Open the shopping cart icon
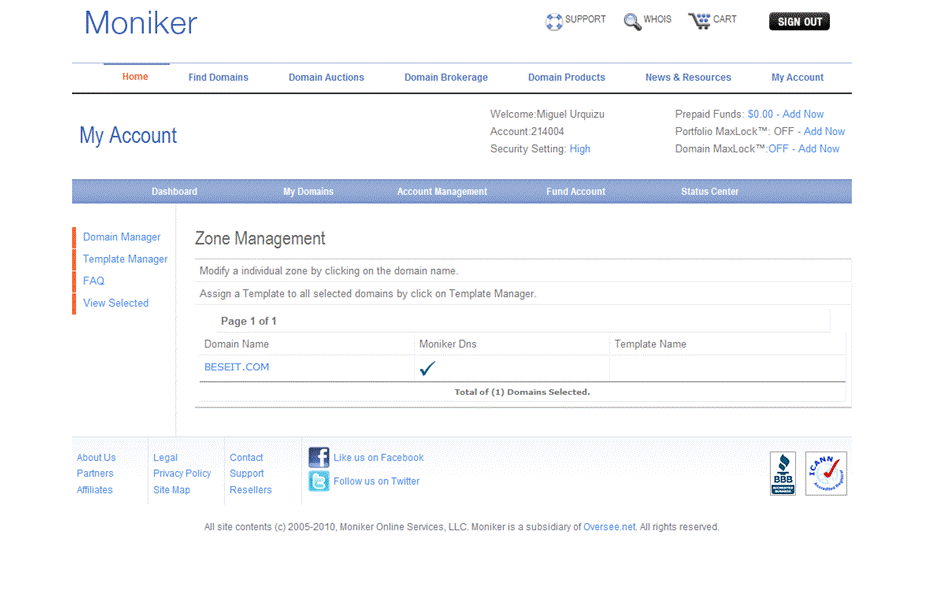This screenshot has width=935, height=596. 699,20
